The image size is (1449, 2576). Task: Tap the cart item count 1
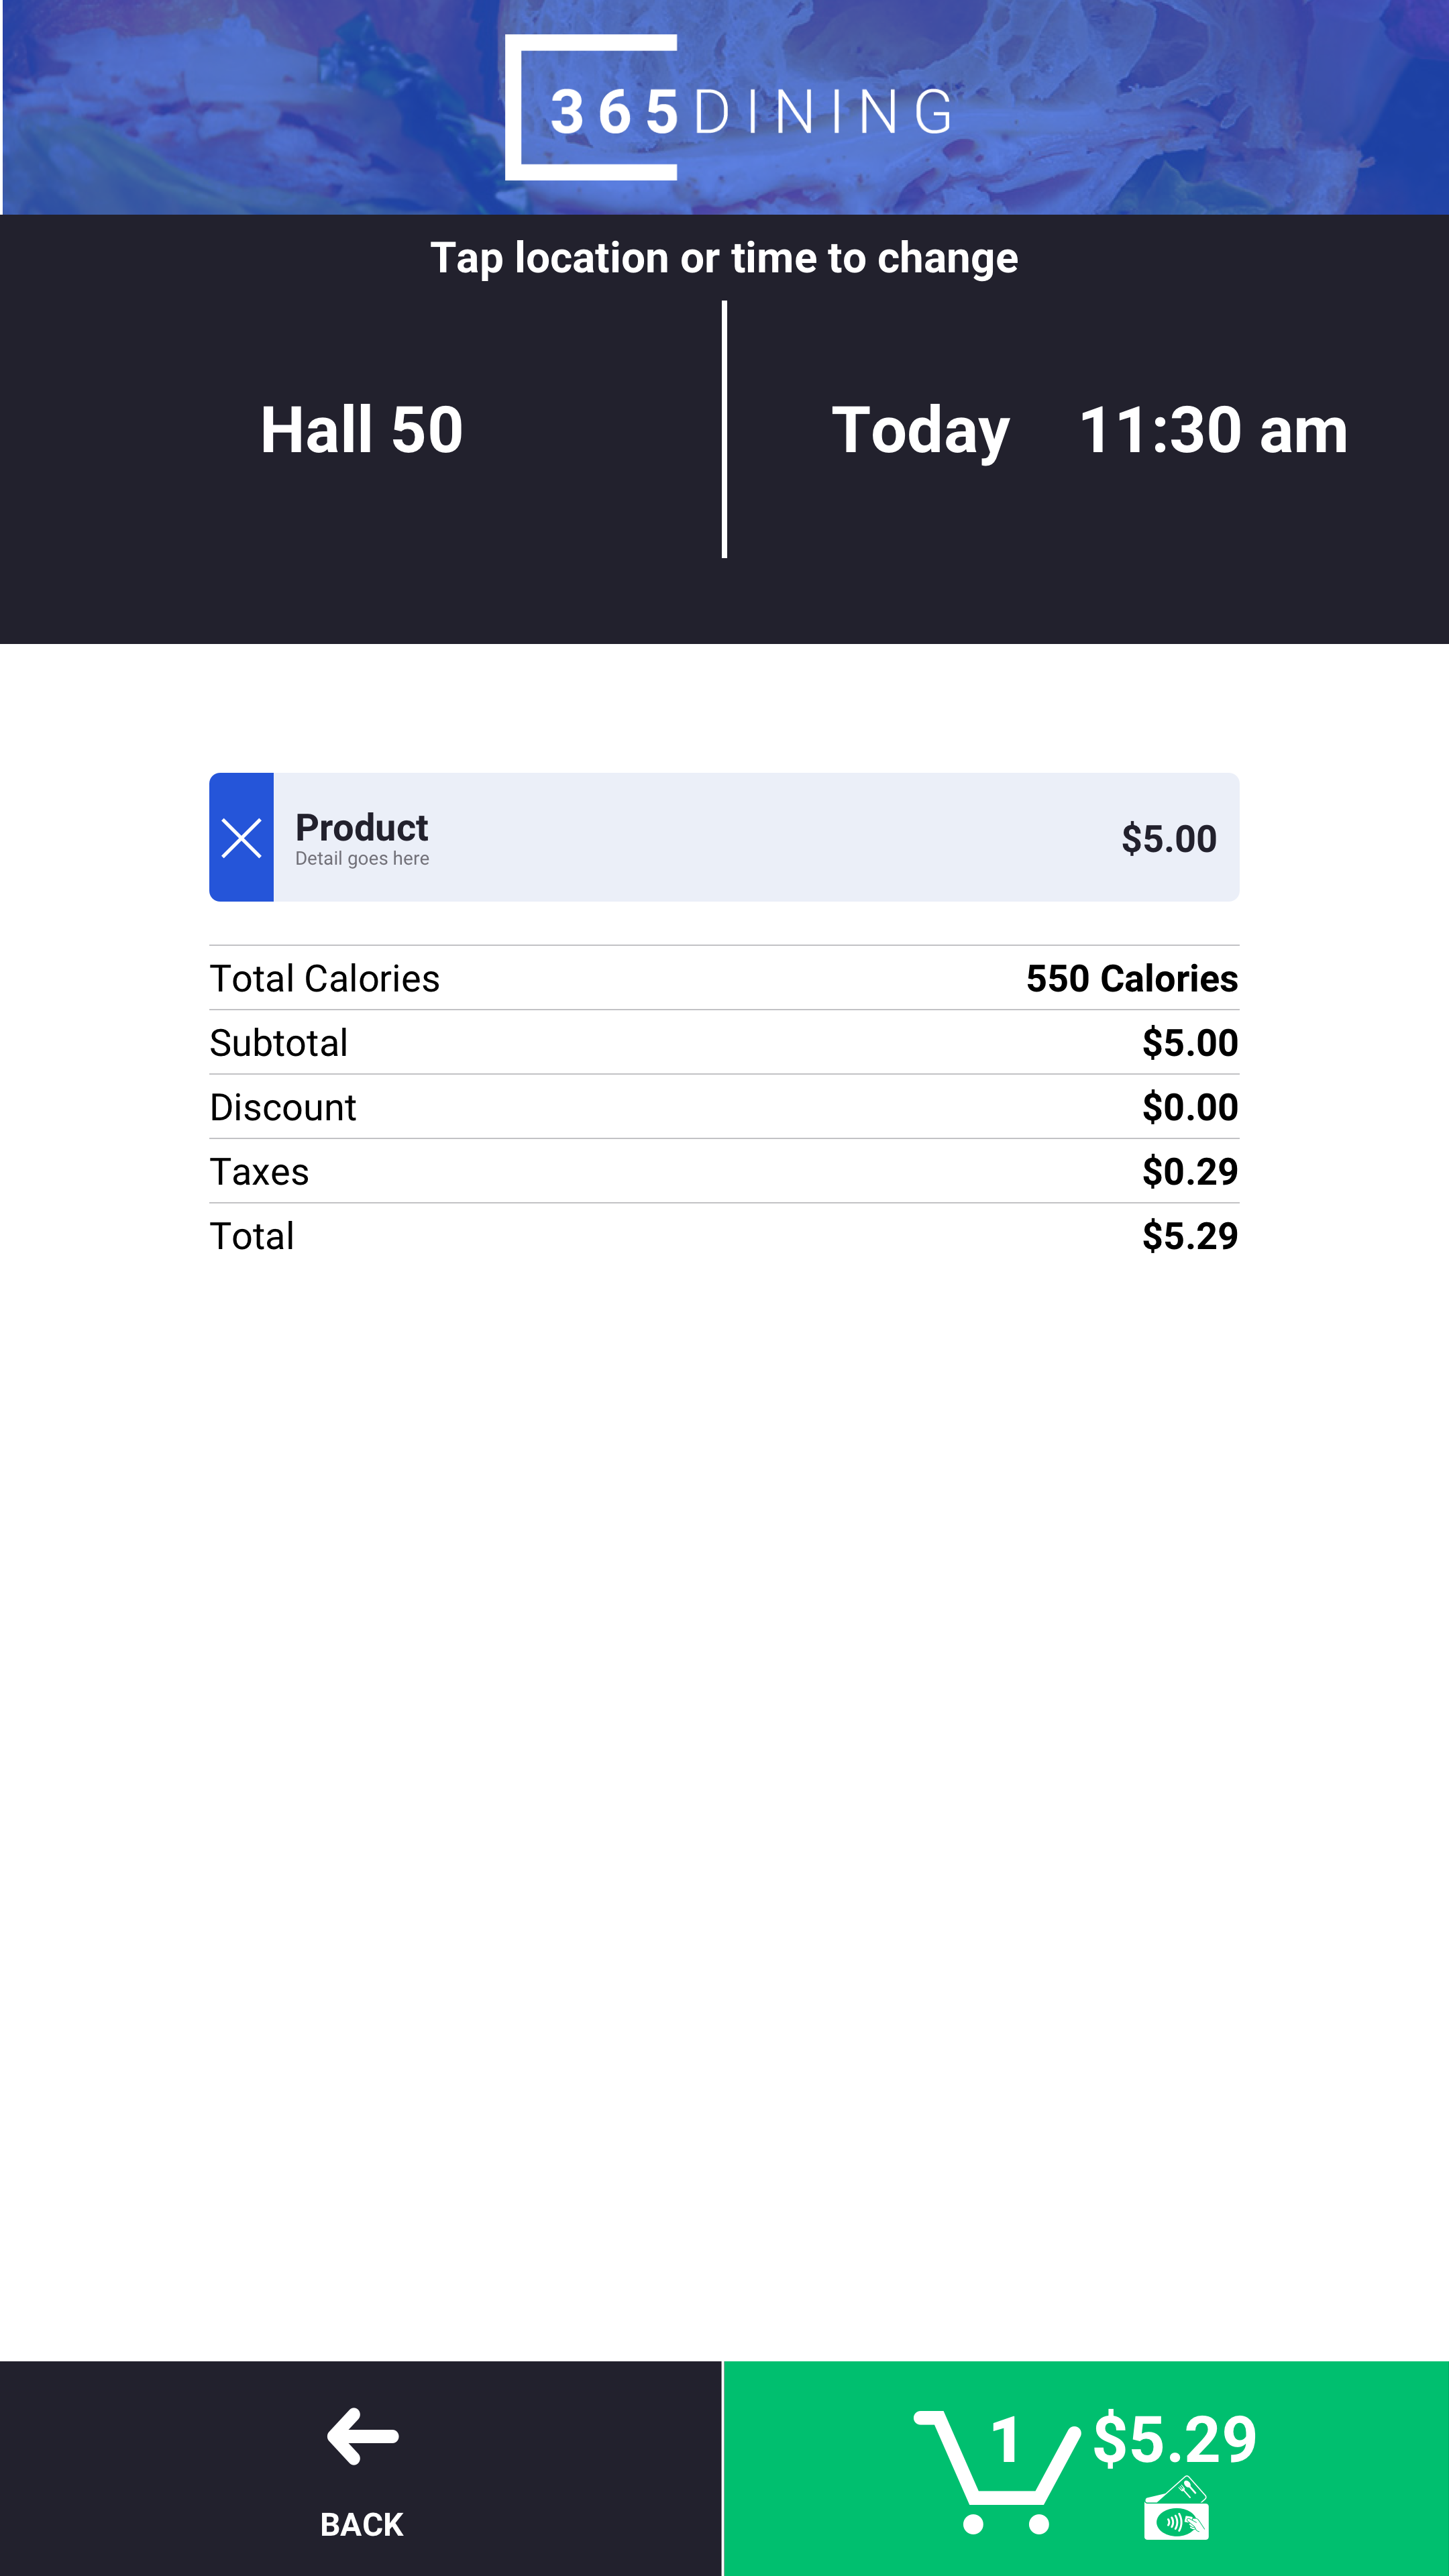coord(1006,2438)
